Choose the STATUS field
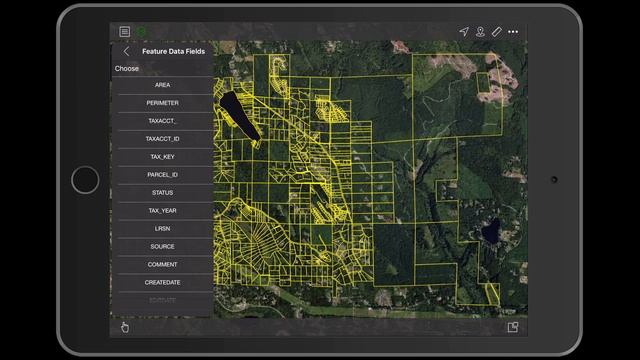 pos(162,193)
